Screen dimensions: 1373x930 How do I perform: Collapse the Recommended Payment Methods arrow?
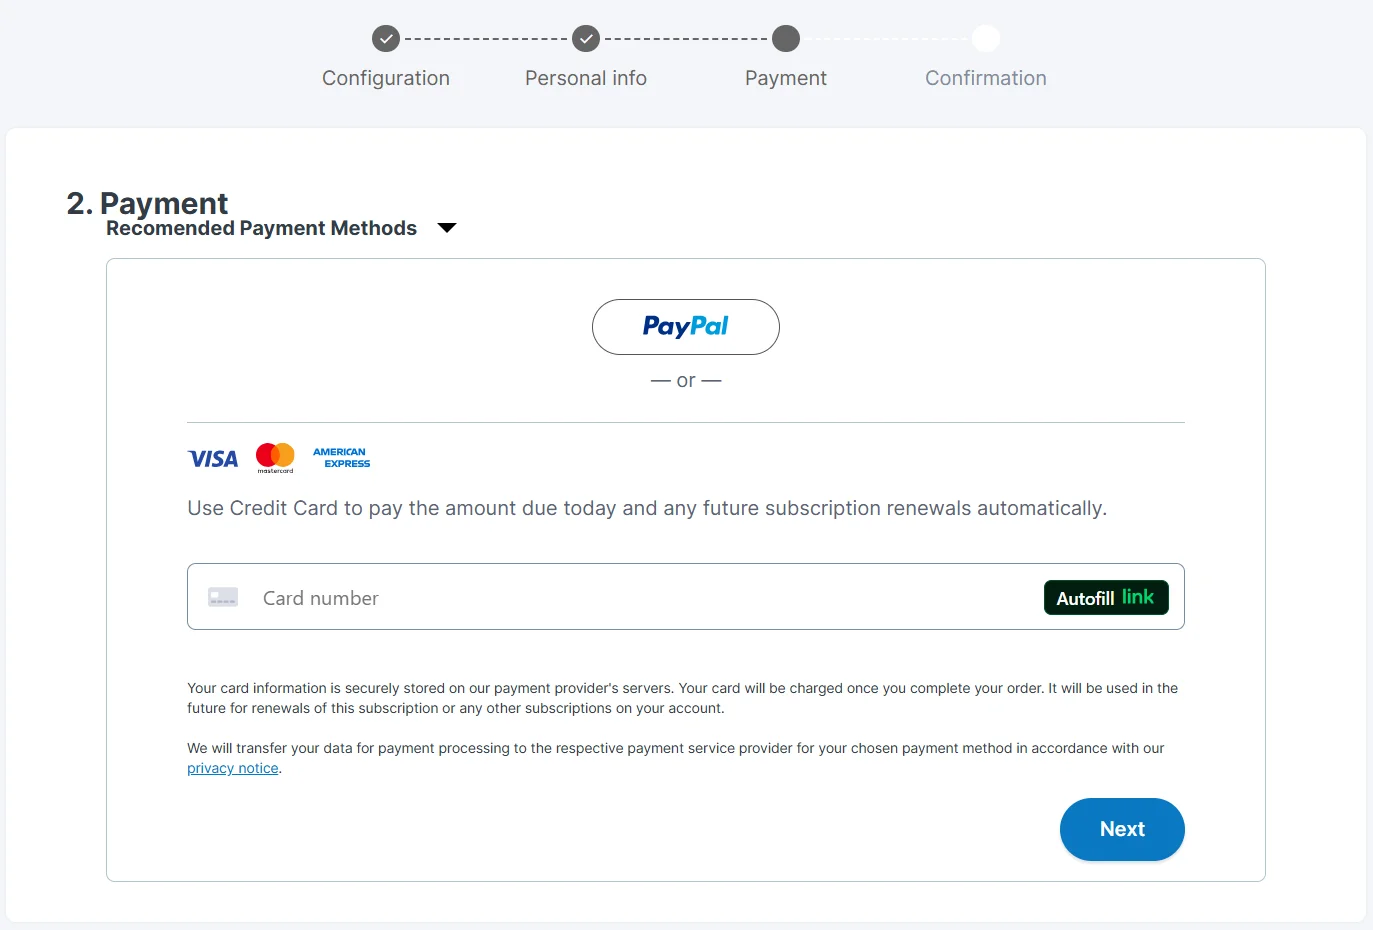(x=447, y=228)
